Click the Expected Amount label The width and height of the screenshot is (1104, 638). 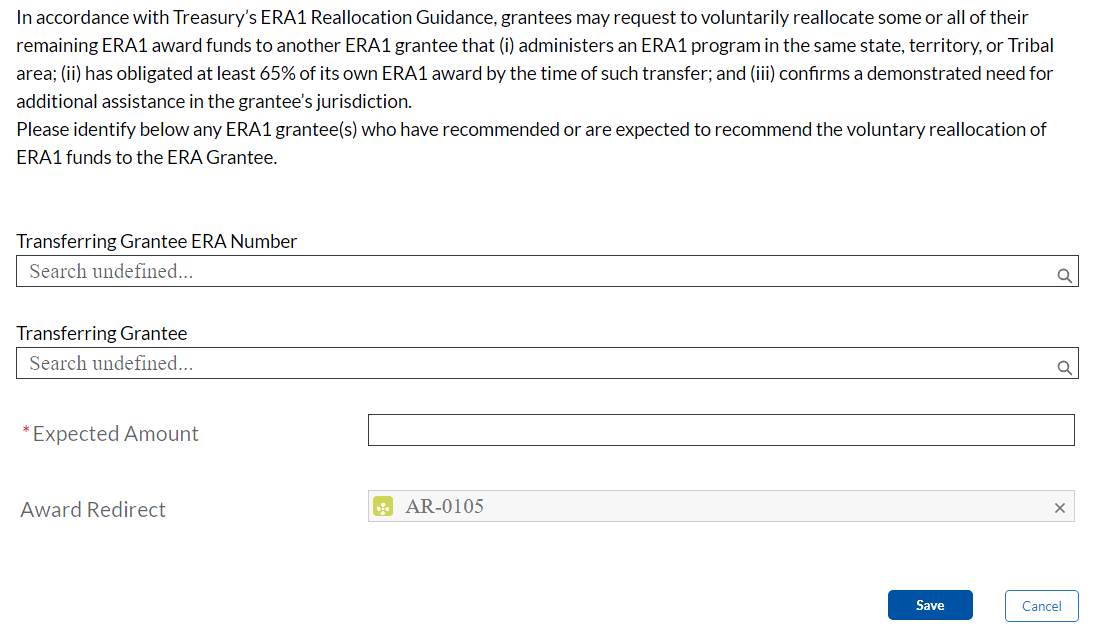(116, 434)
